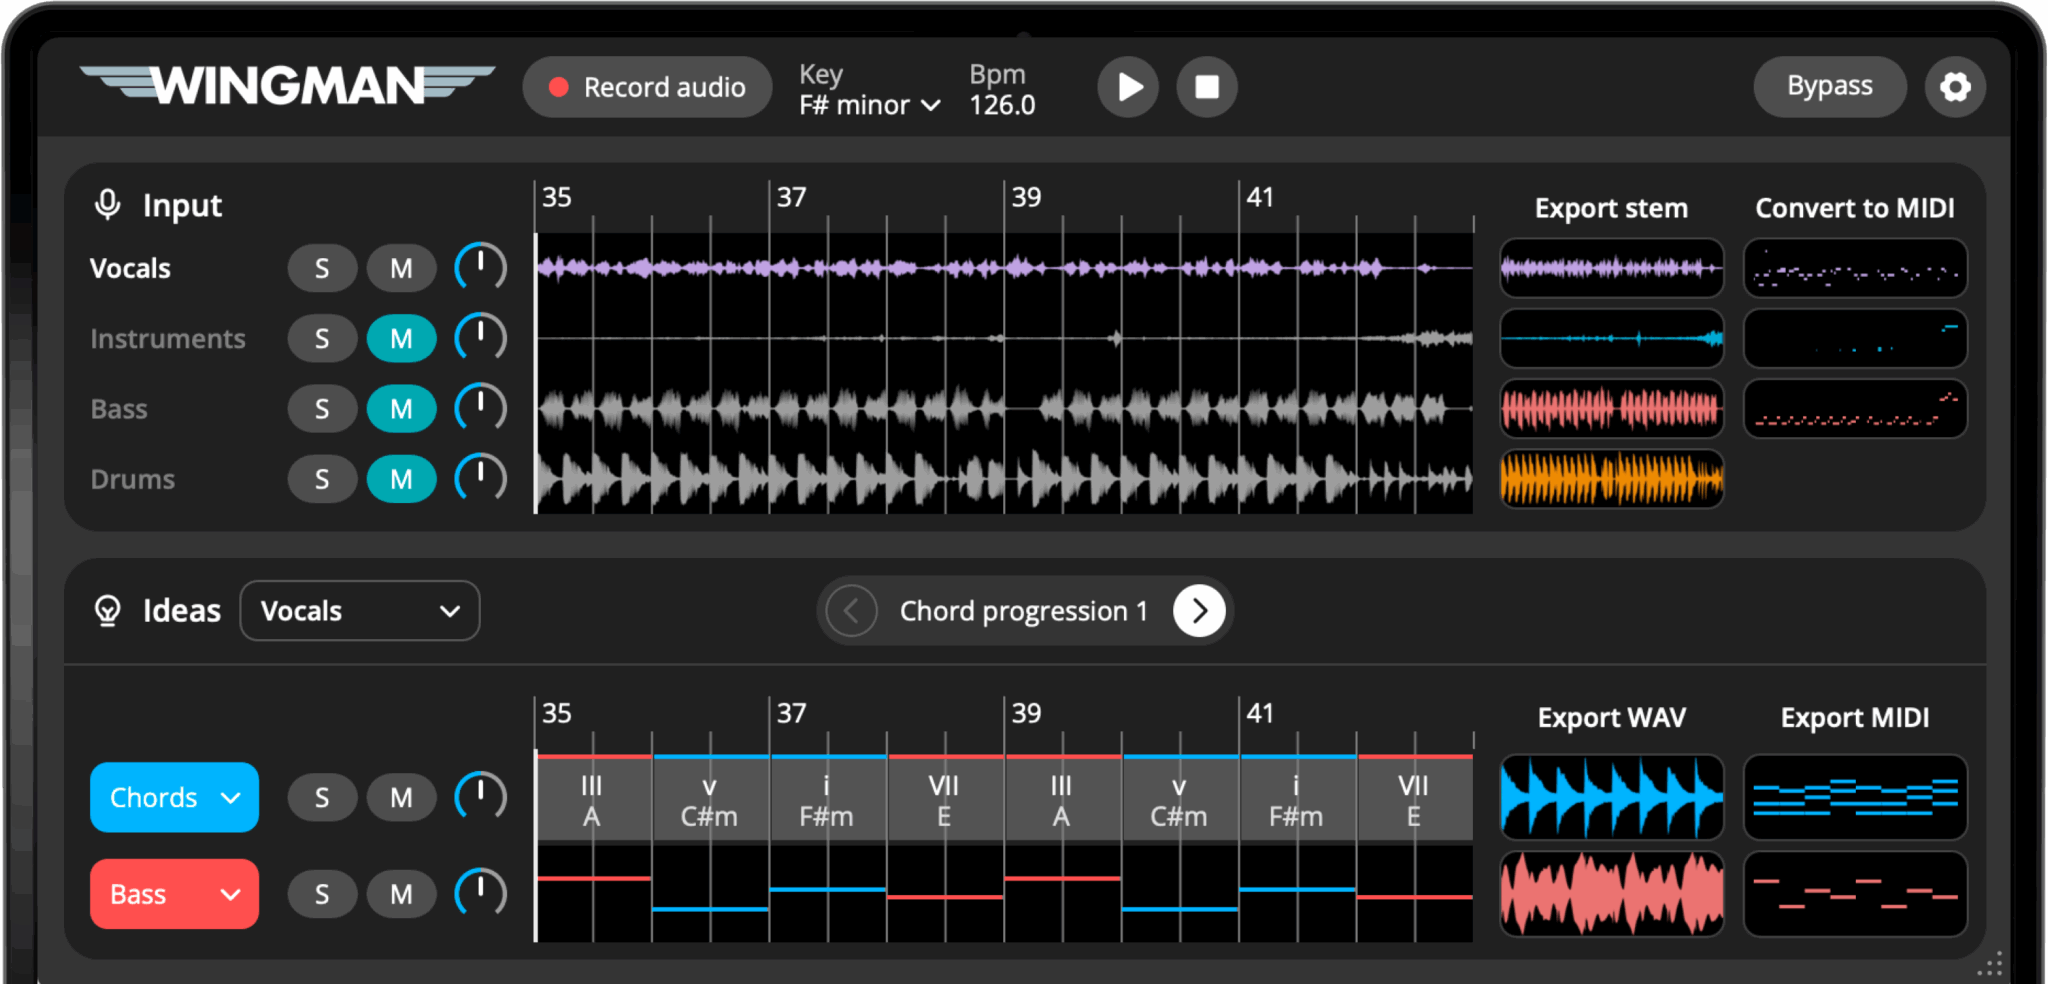Open the Ideas Vocals source dropdown

click(x=360, y=611)
